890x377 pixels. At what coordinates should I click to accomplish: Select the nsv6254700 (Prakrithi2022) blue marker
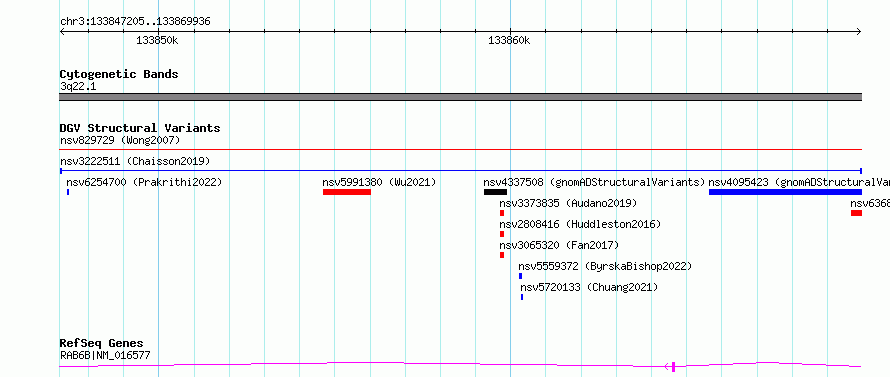(x=68, y=192)
